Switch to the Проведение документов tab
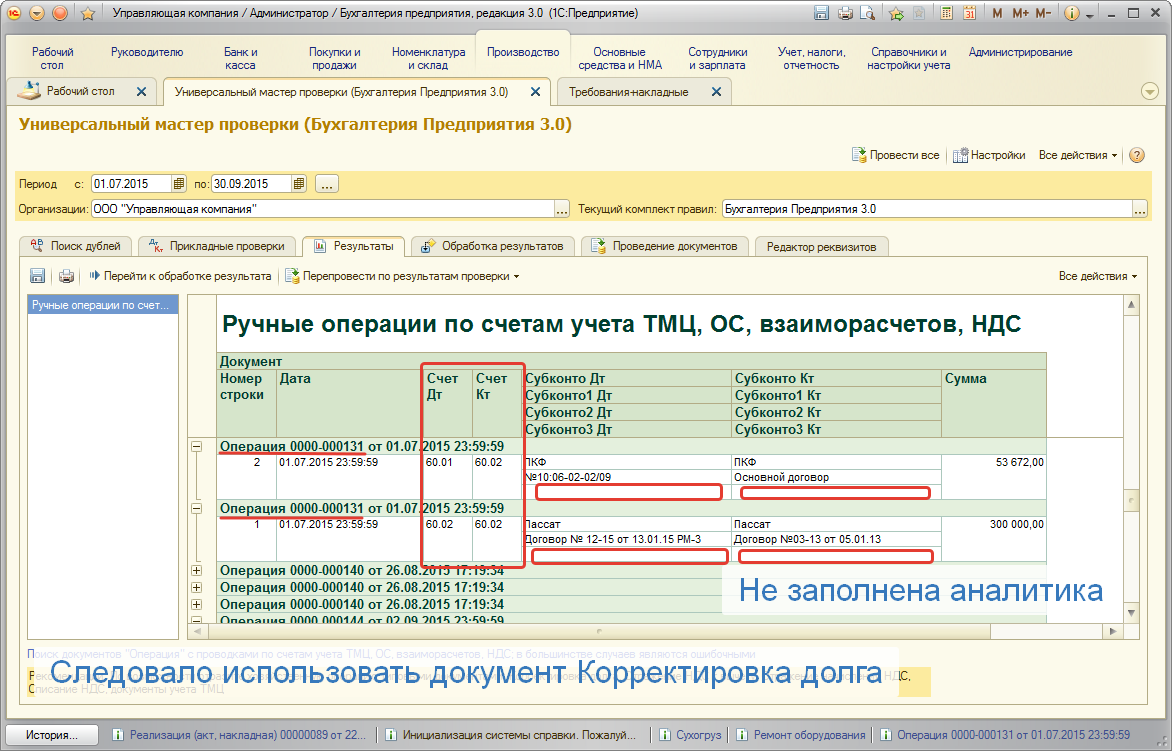Screen dimensions: 1172x751 (x=664, y=246)
